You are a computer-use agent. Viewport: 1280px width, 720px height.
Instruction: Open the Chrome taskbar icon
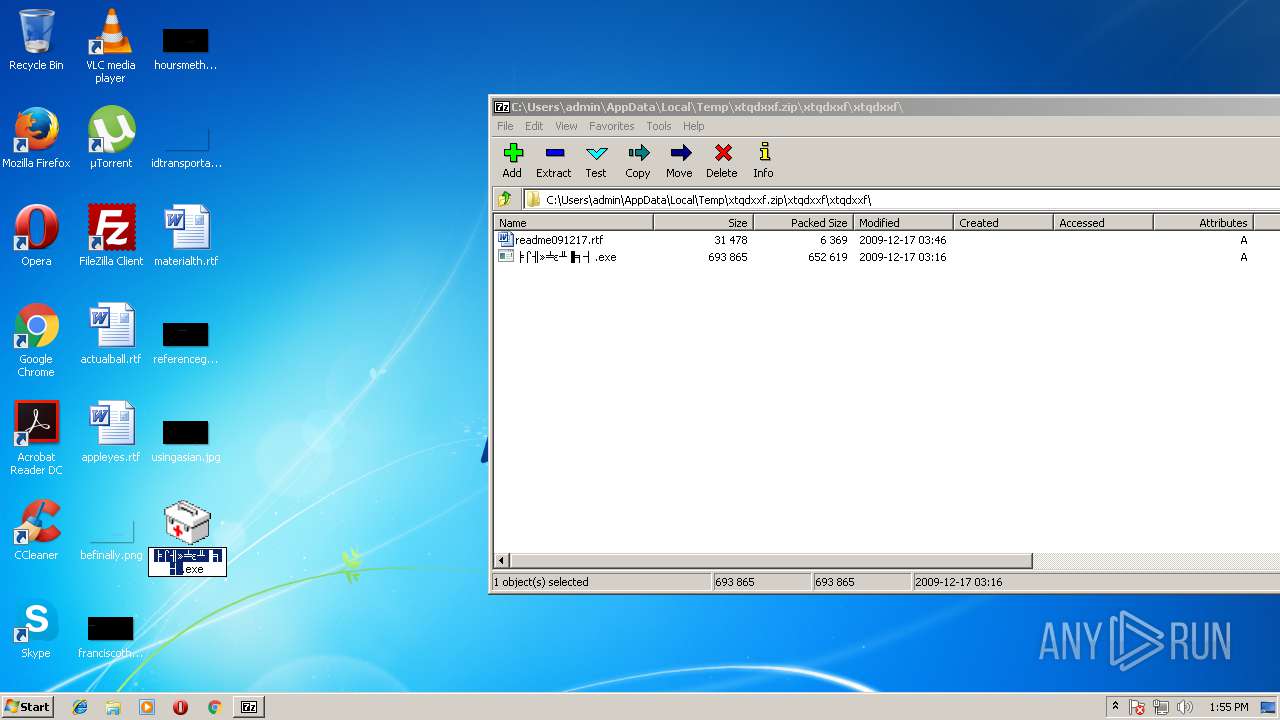(x=214, y=707)
